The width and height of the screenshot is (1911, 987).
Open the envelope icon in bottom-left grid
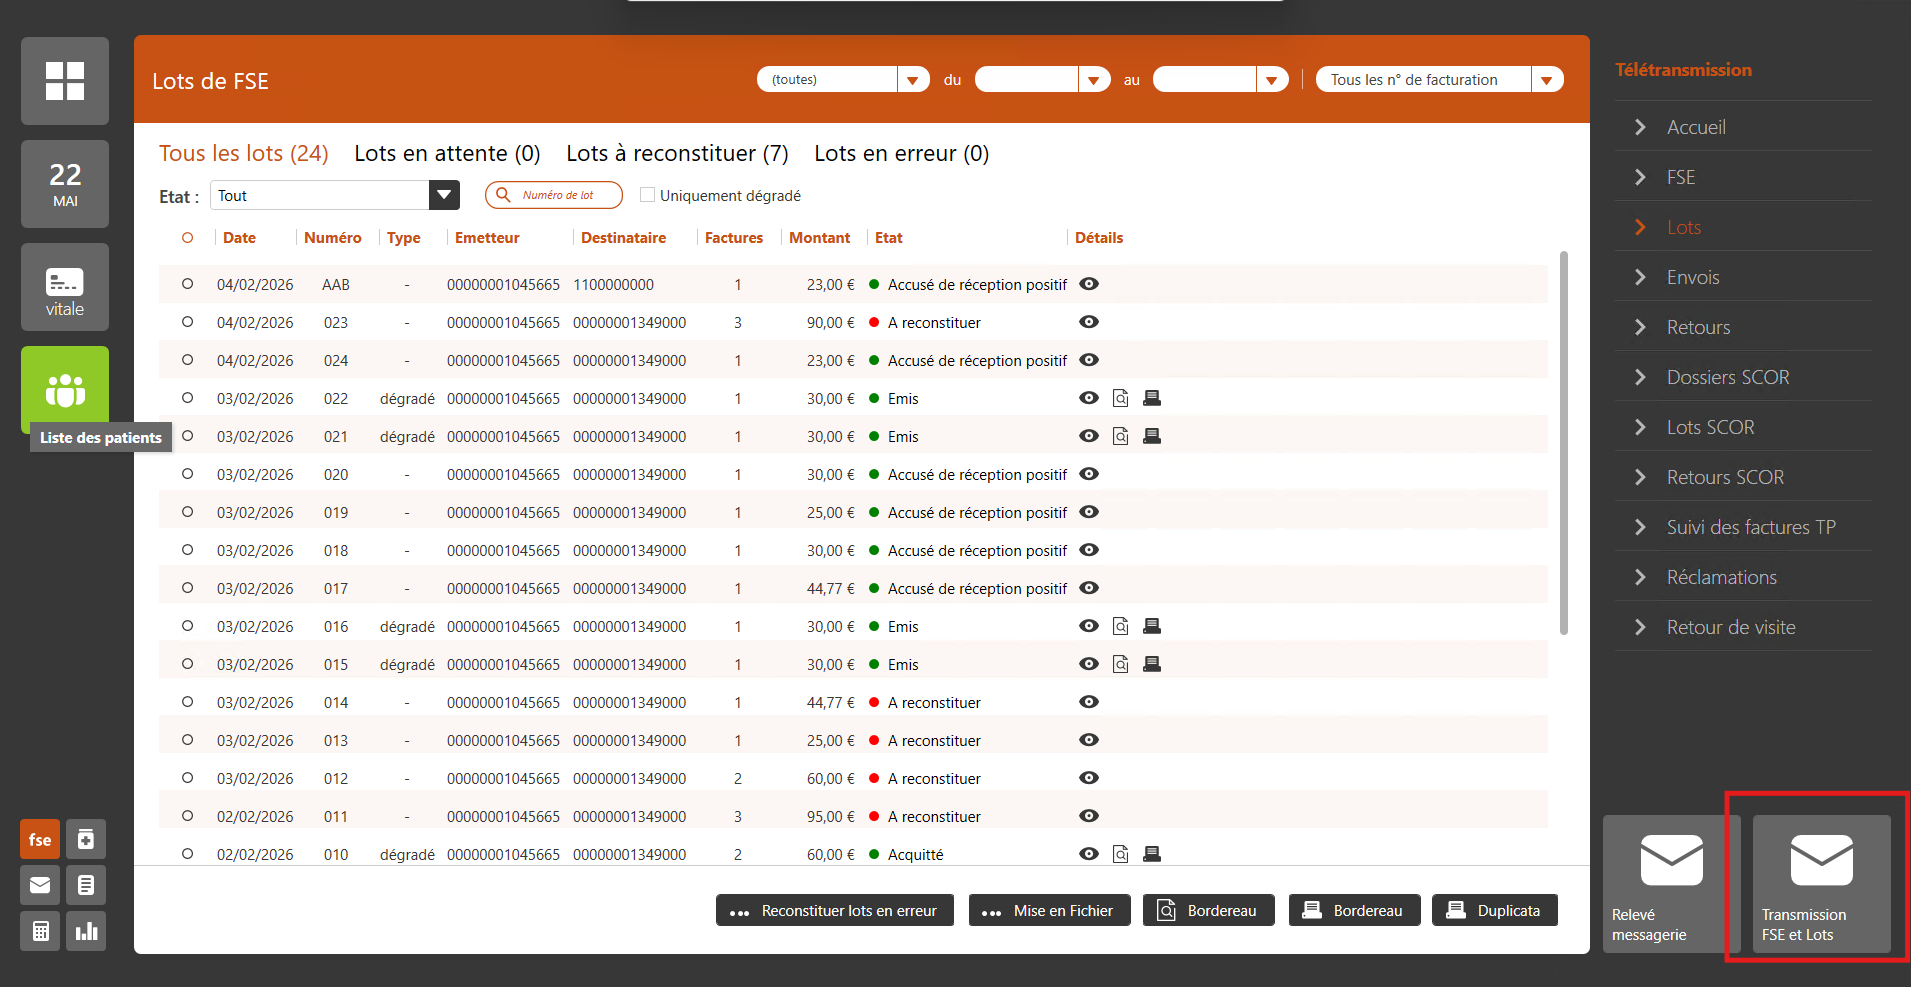[40, 885]
